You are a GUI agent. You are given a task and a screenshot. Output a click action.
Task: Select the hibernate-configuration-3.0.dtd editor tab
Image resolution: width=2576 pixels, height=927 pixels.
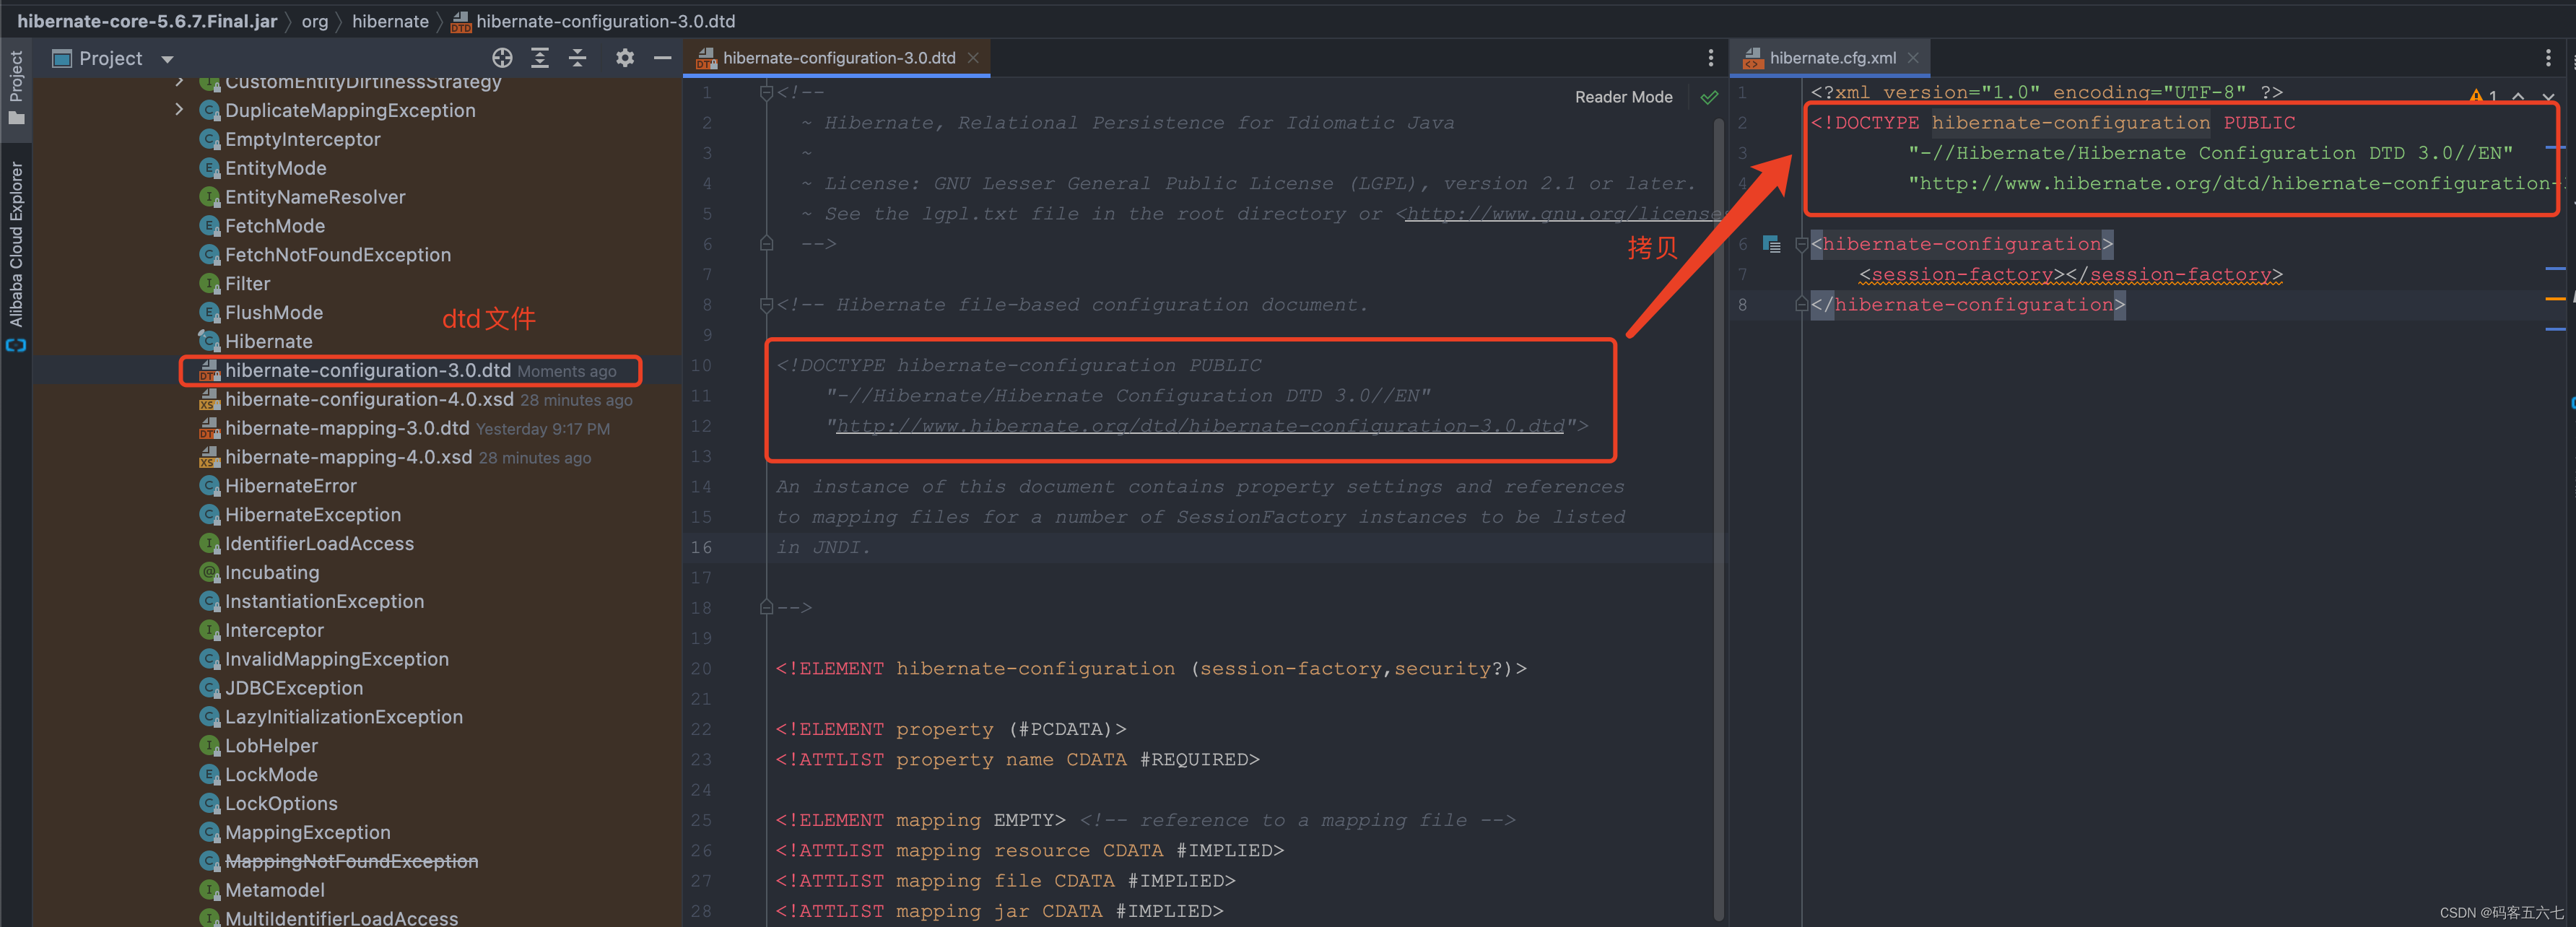838,58
